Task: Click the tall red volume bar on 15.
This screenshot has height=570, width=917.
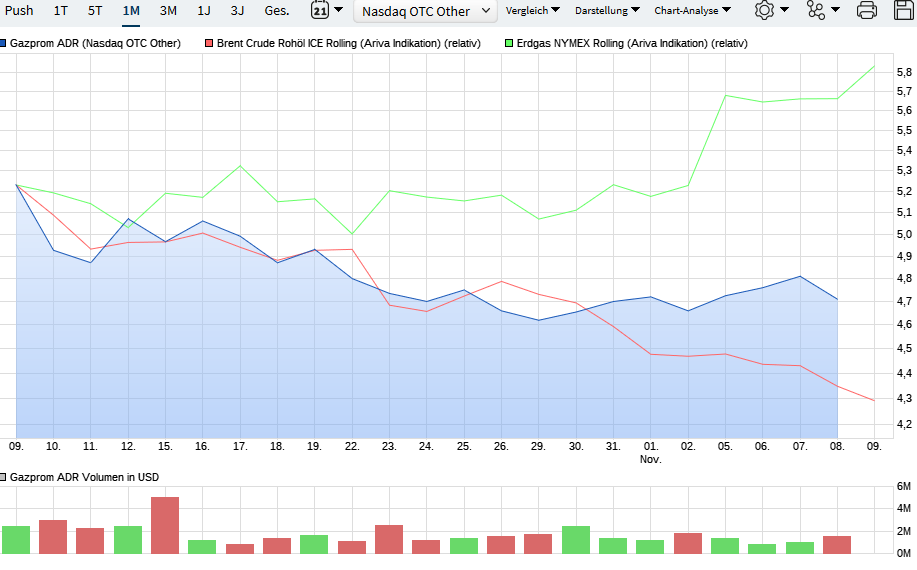Action: (x=165, y=525)
